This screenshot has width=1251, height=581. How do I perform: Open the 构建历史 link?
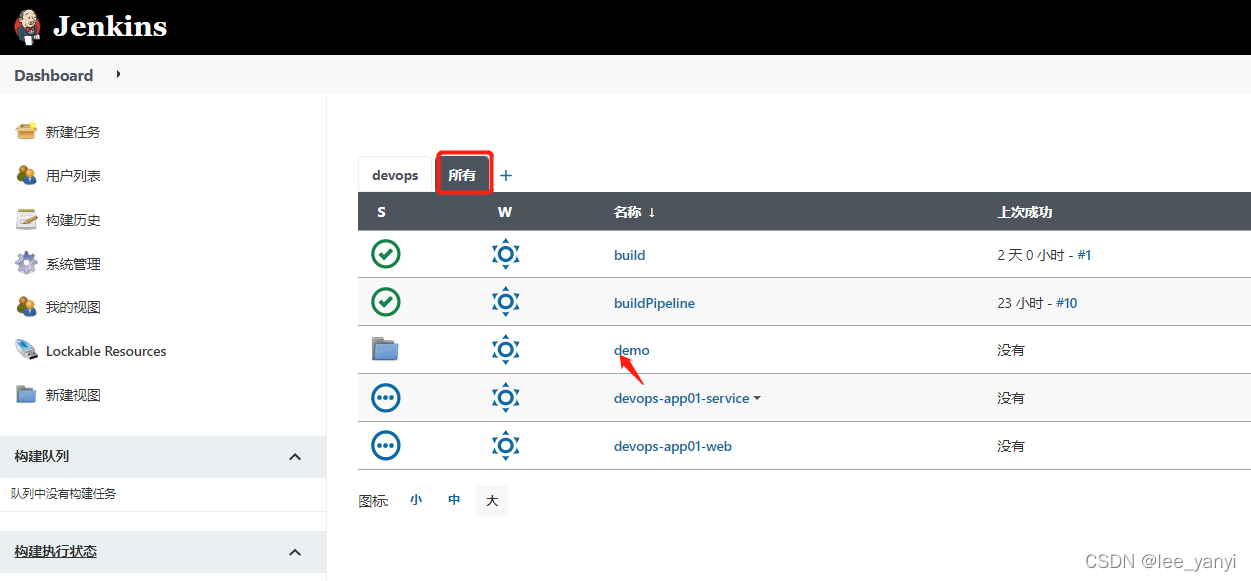coord(73,220)
